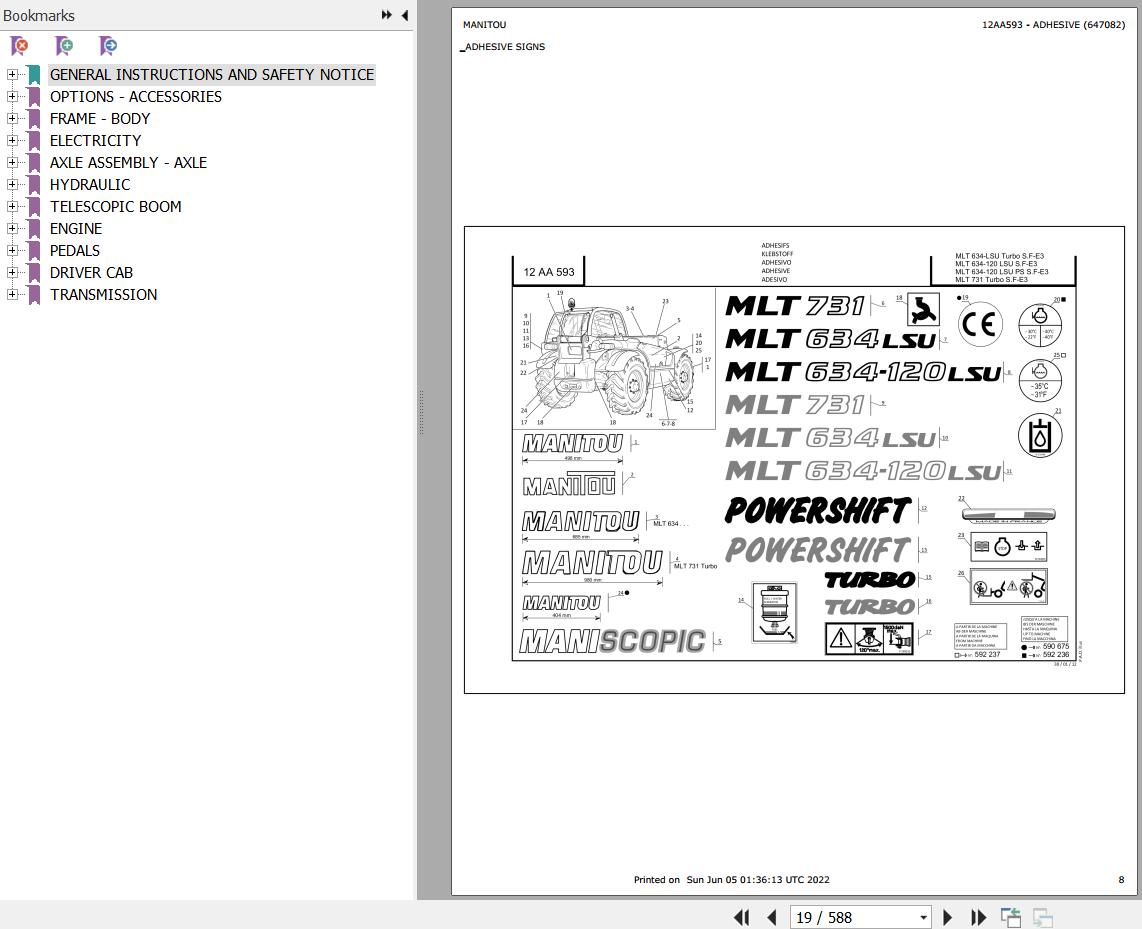The height and width of the screenshot is (929, 1142).
Task: Click bookmark icon beside ELECTRICITY
Action: [x=34, y=141]
